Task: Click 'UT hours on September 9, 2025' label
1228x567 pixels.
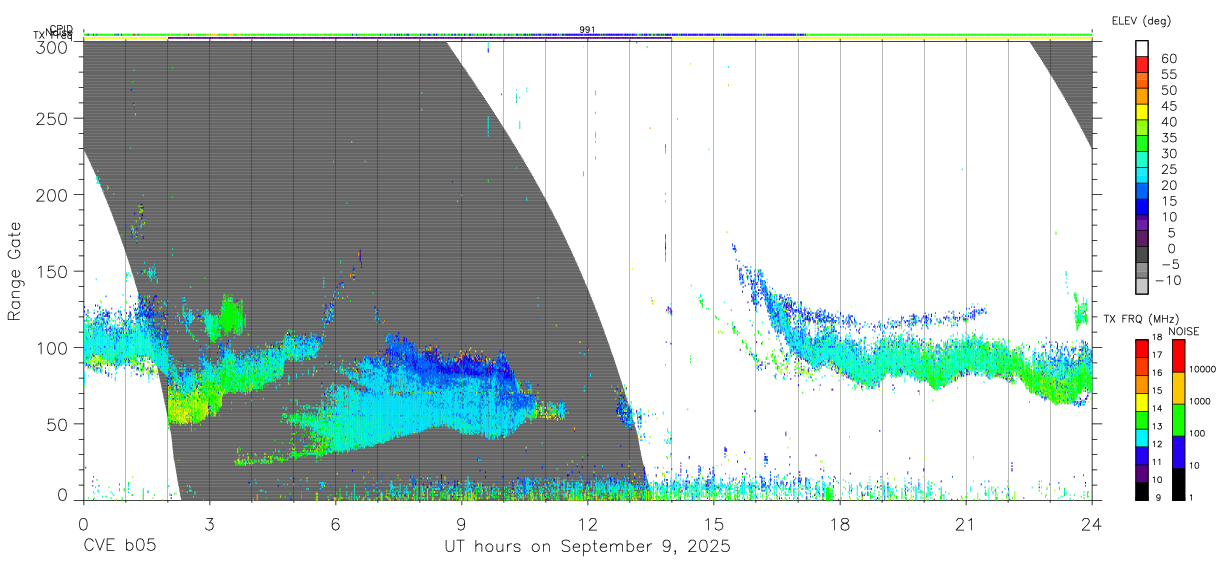Action: pos(587,547)
